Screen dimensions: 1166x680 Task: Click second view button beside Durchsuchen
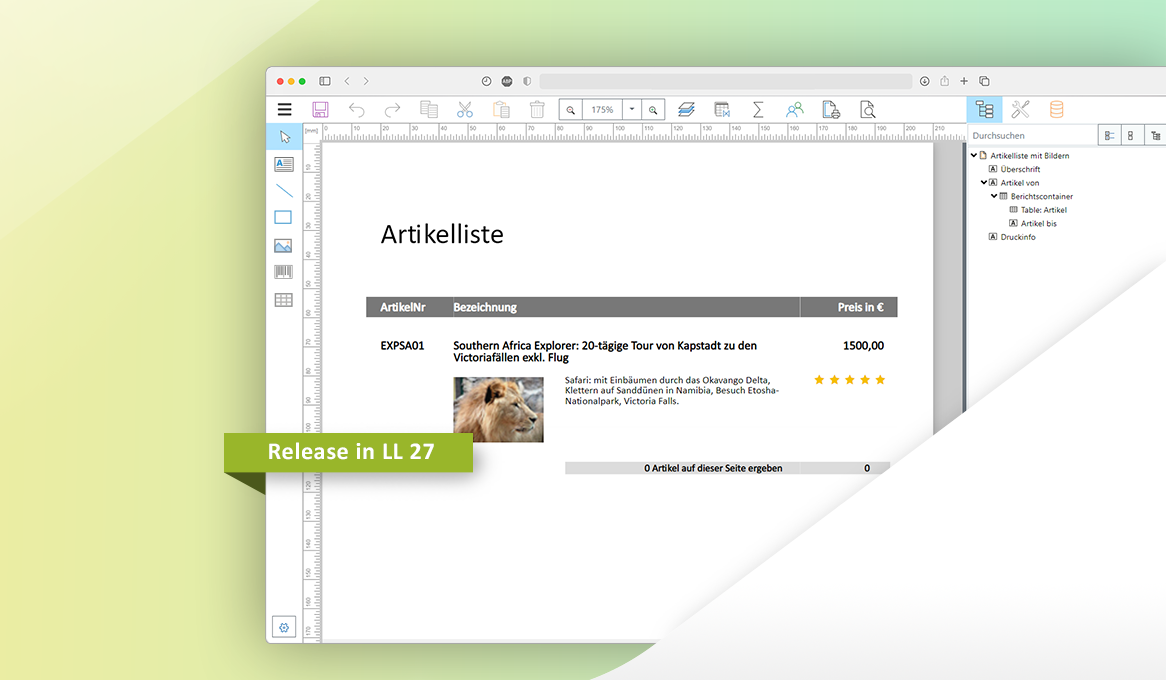point(1131,135)
